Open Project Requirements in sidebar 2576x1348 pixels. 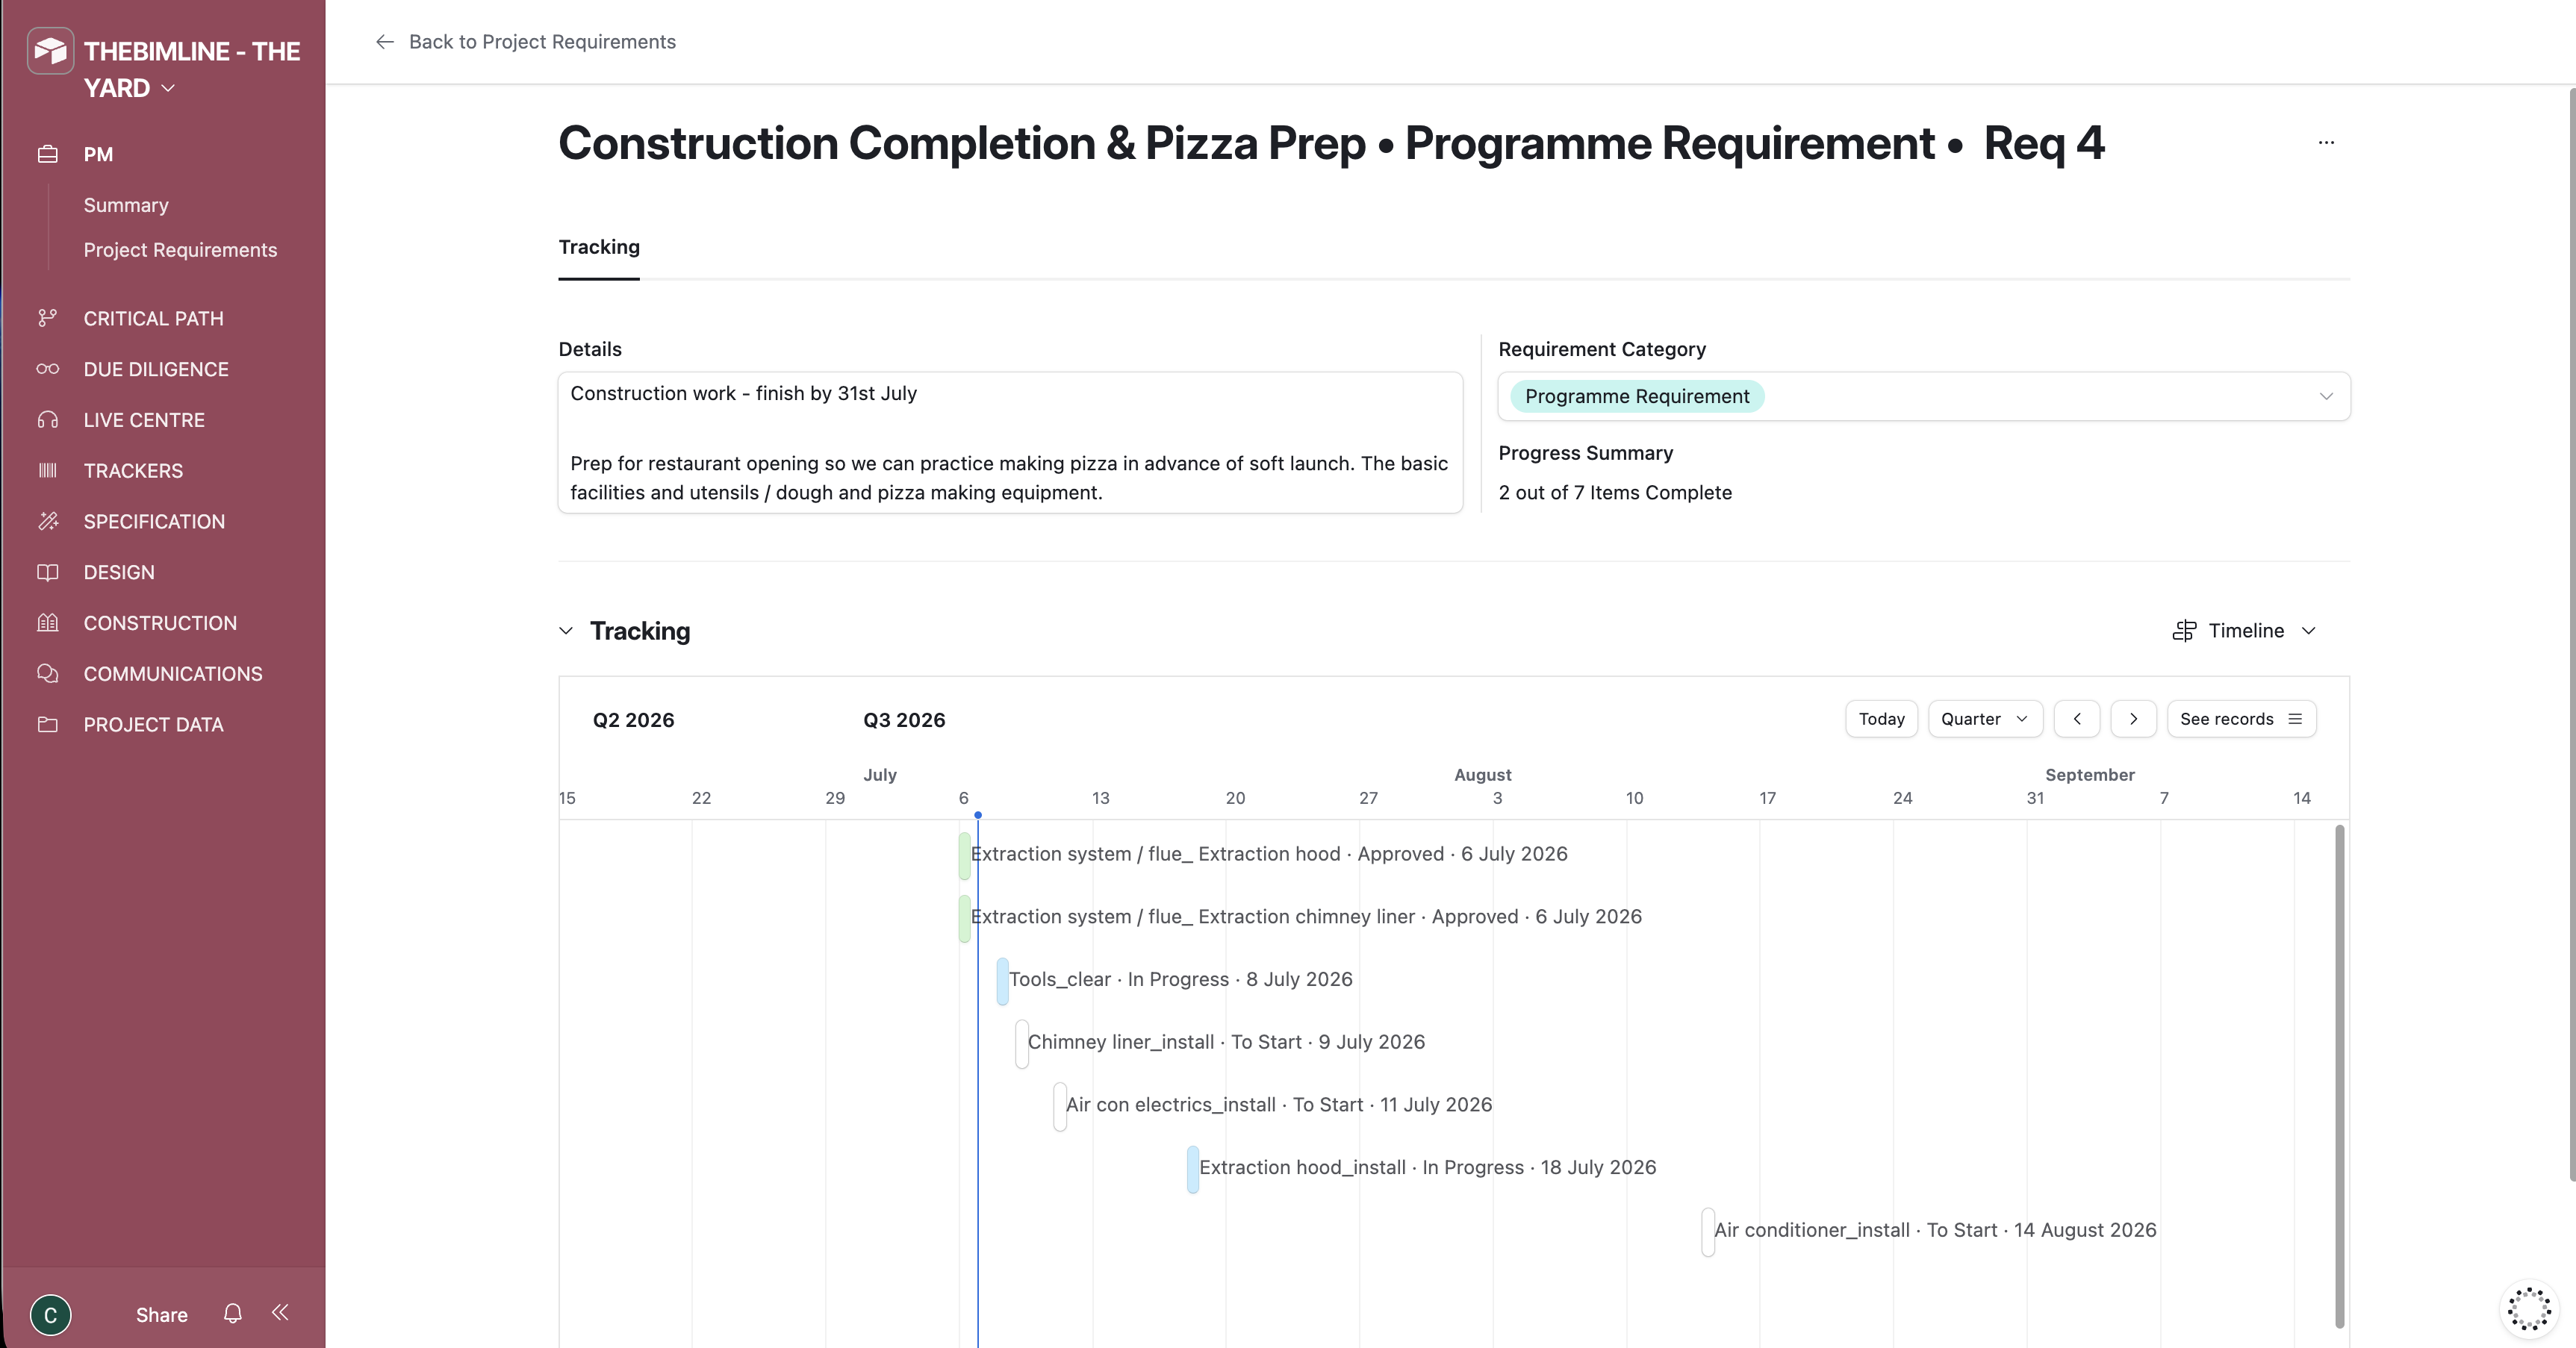pyautogui.click(x=180, y=250)
